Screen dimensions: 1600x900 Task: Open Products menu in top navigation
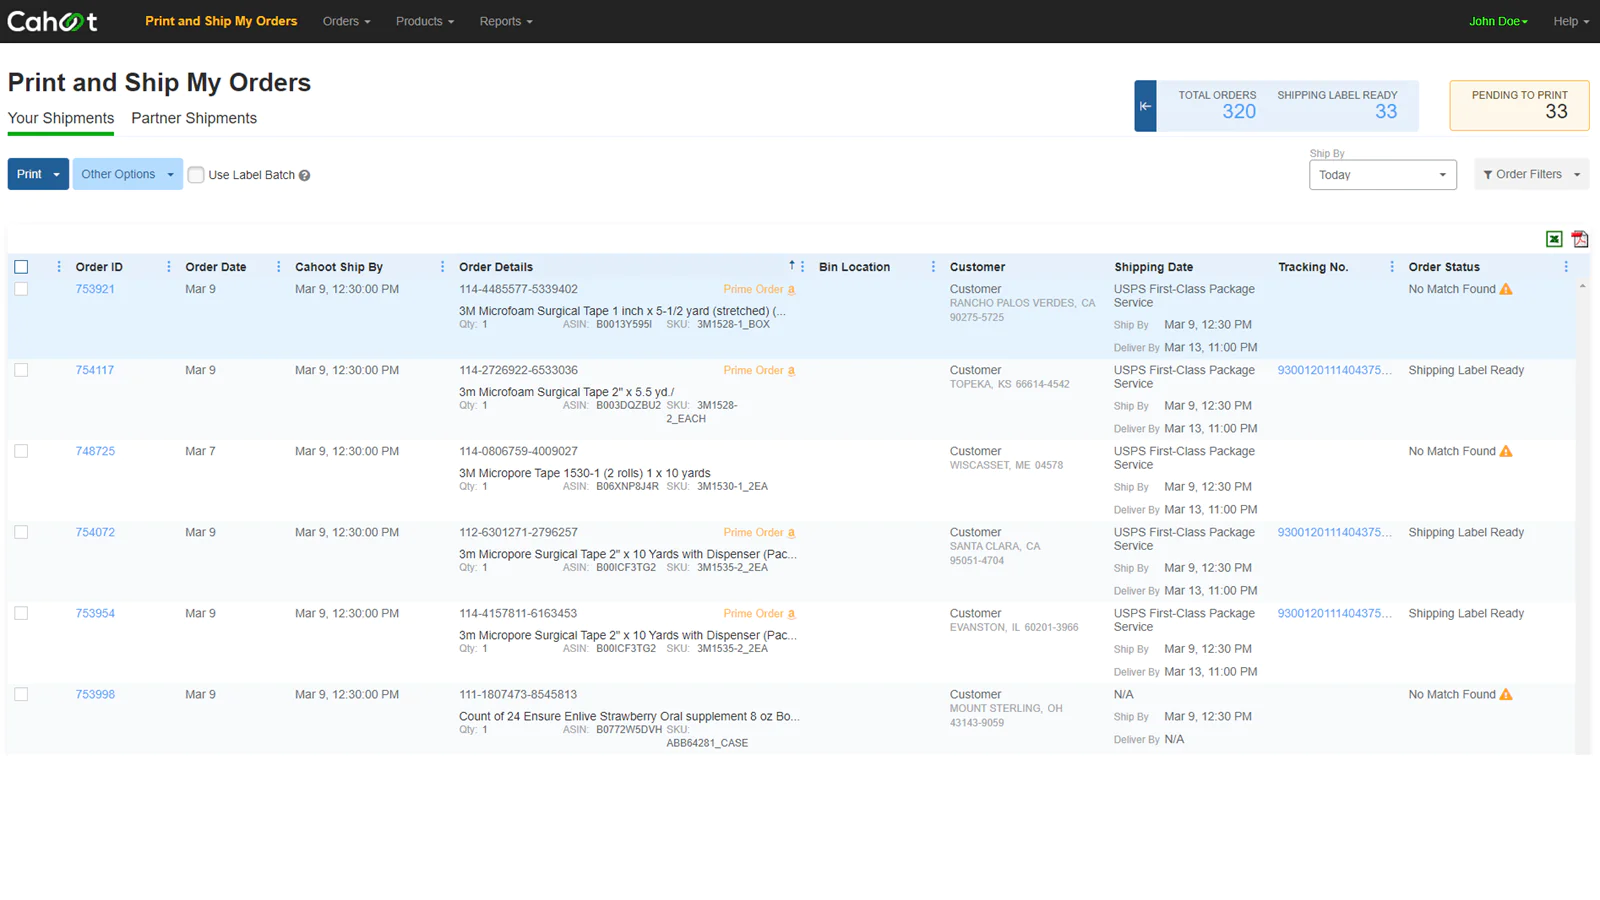click(x=425, y=21)
